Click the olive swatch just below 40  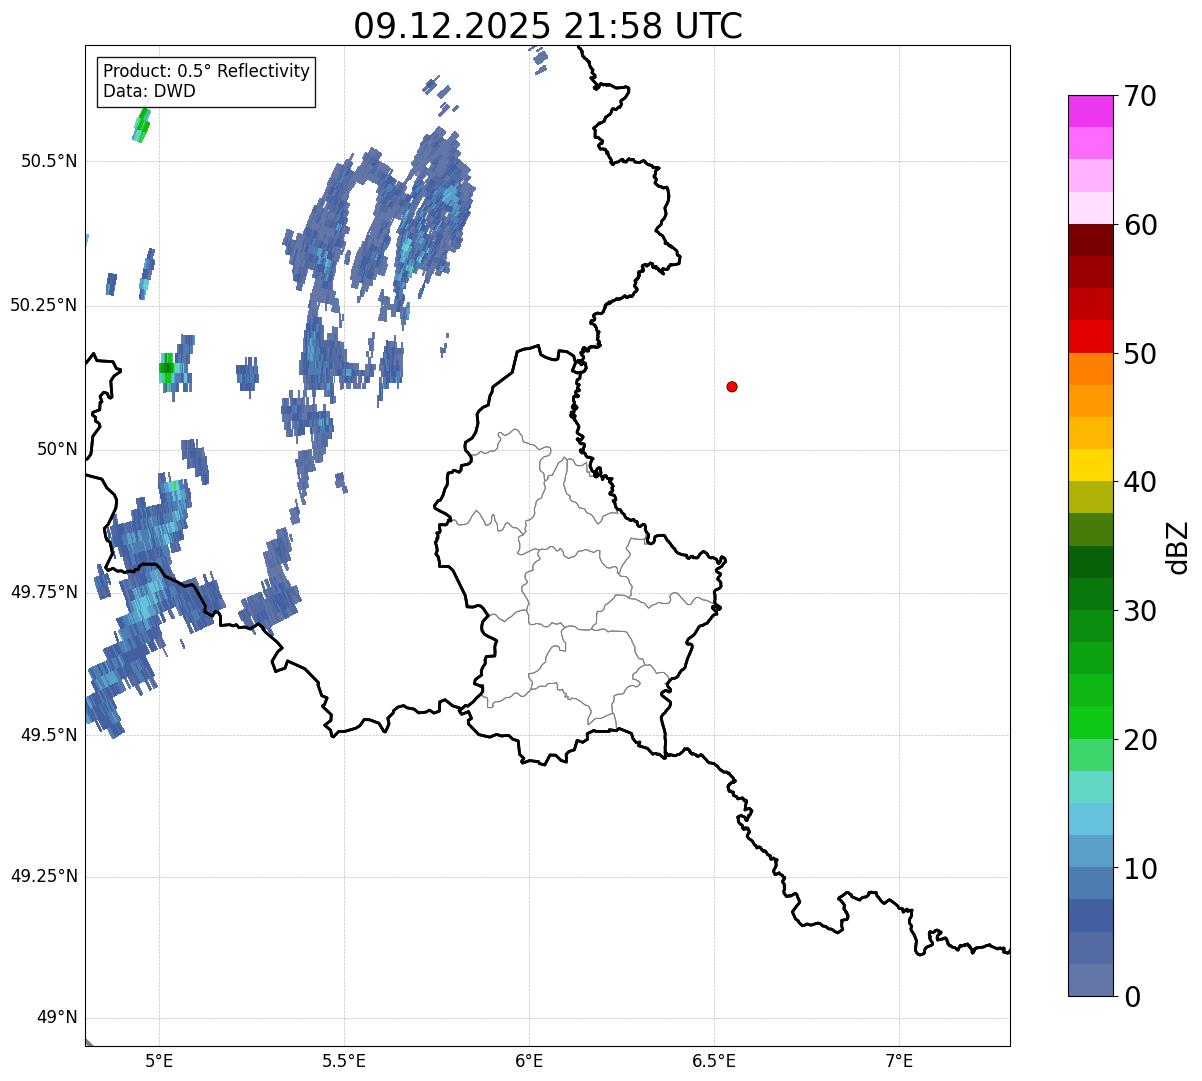pos(1090,497)
